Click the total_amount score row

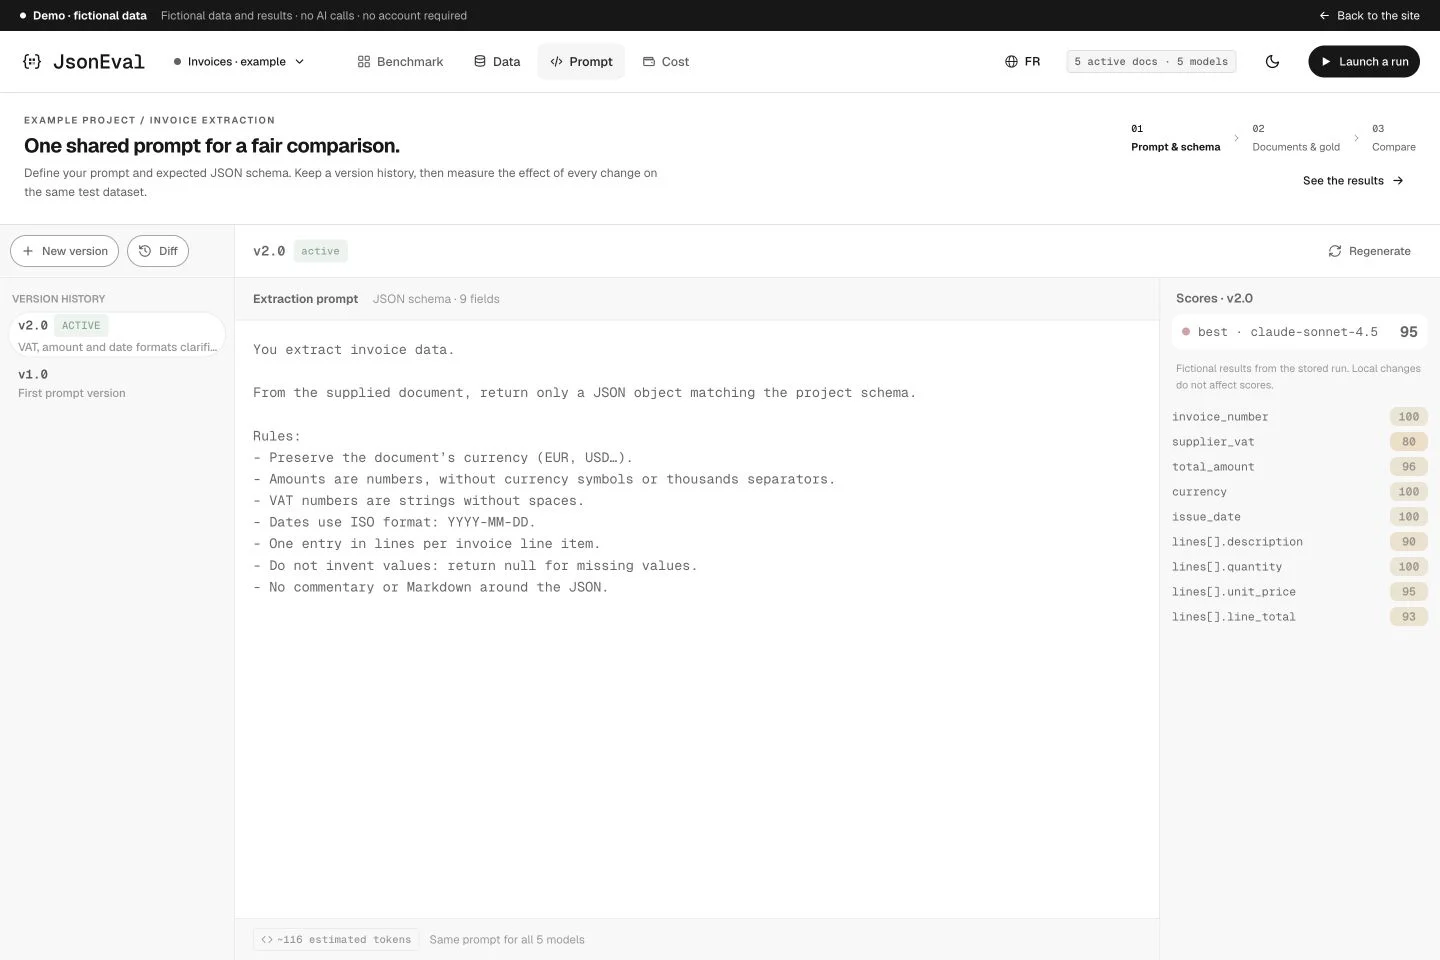click(x=1299, y=467)
